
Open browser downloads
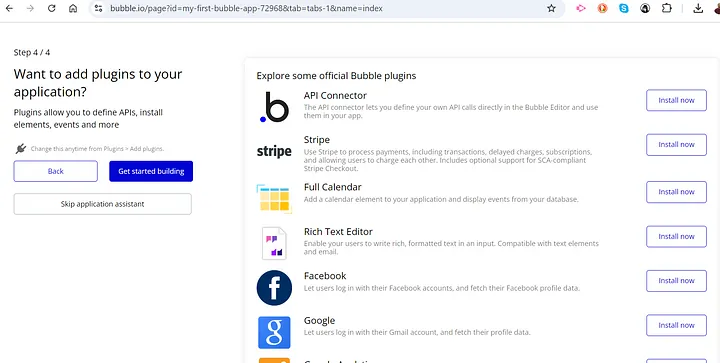(x=698, y=8)
